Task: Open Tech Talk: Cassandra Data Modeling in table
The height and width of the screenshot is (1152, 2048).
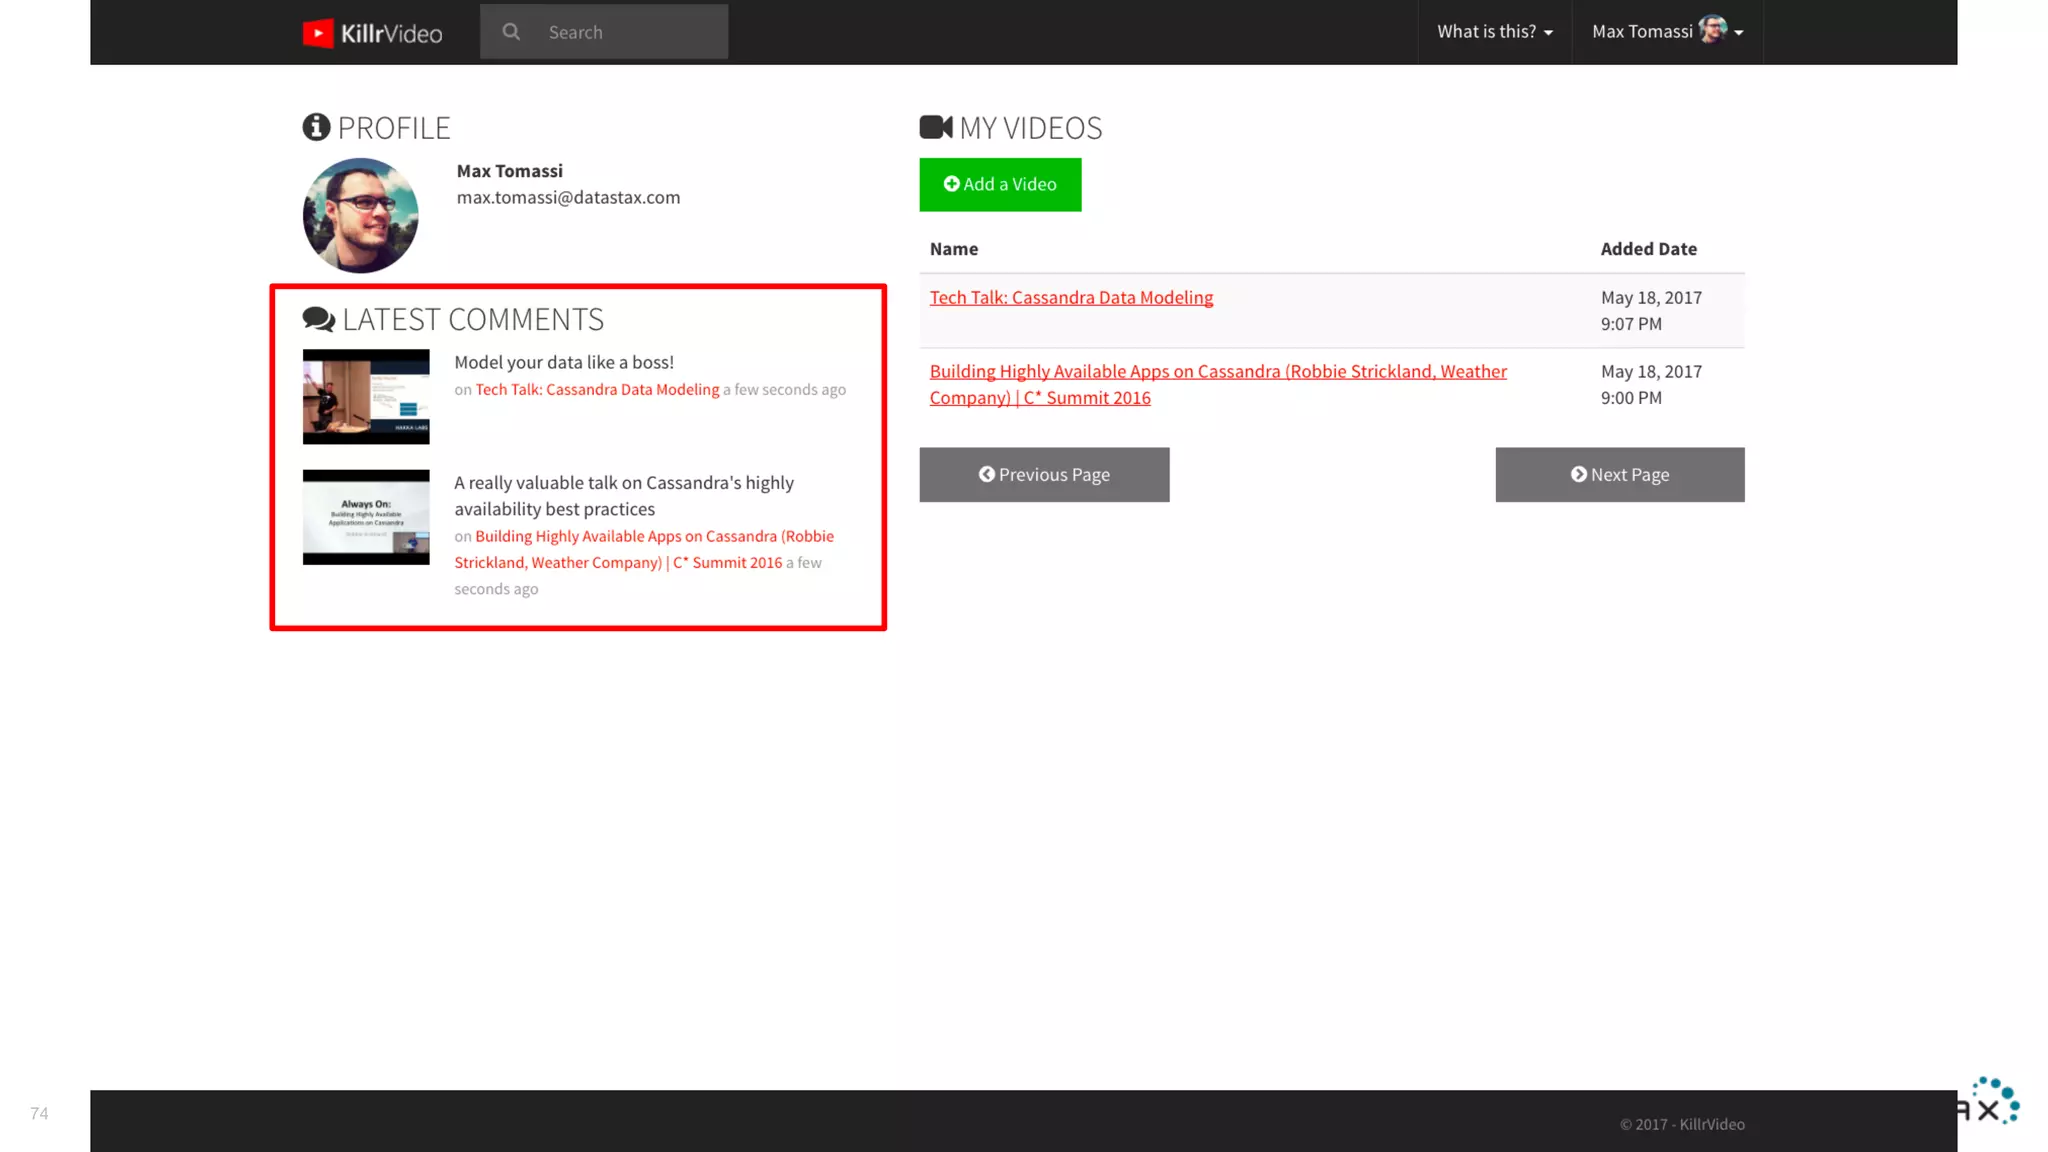Action: (x=1071, y=298)
